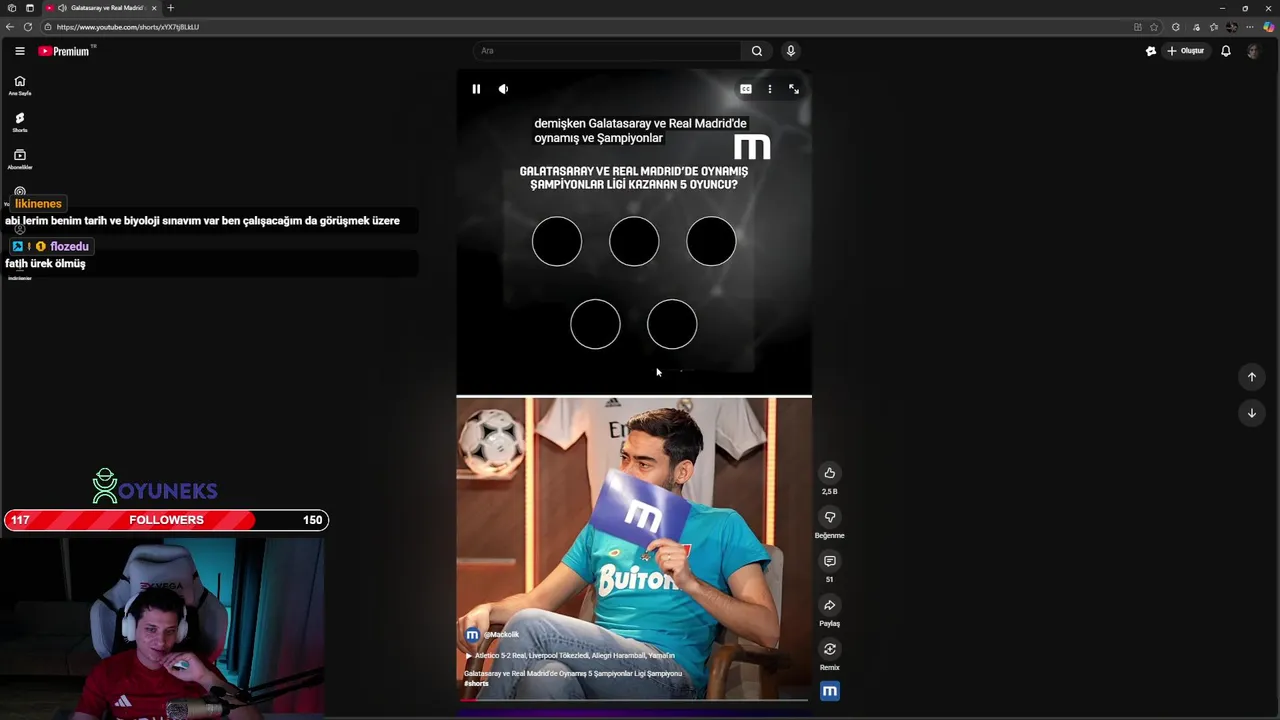Viewport: 1280px width, 720px height.
Task: Close the Galatasaray ve Real Madrid tab
Action: (x=154, y=8)
